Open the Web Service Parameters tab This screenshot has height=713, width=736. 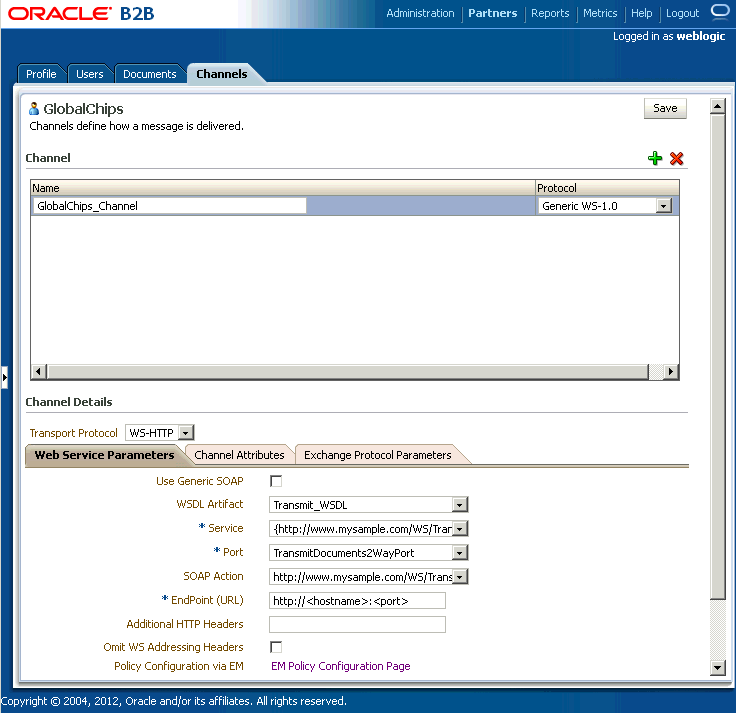pyautogui.click(x=104, y=455)
